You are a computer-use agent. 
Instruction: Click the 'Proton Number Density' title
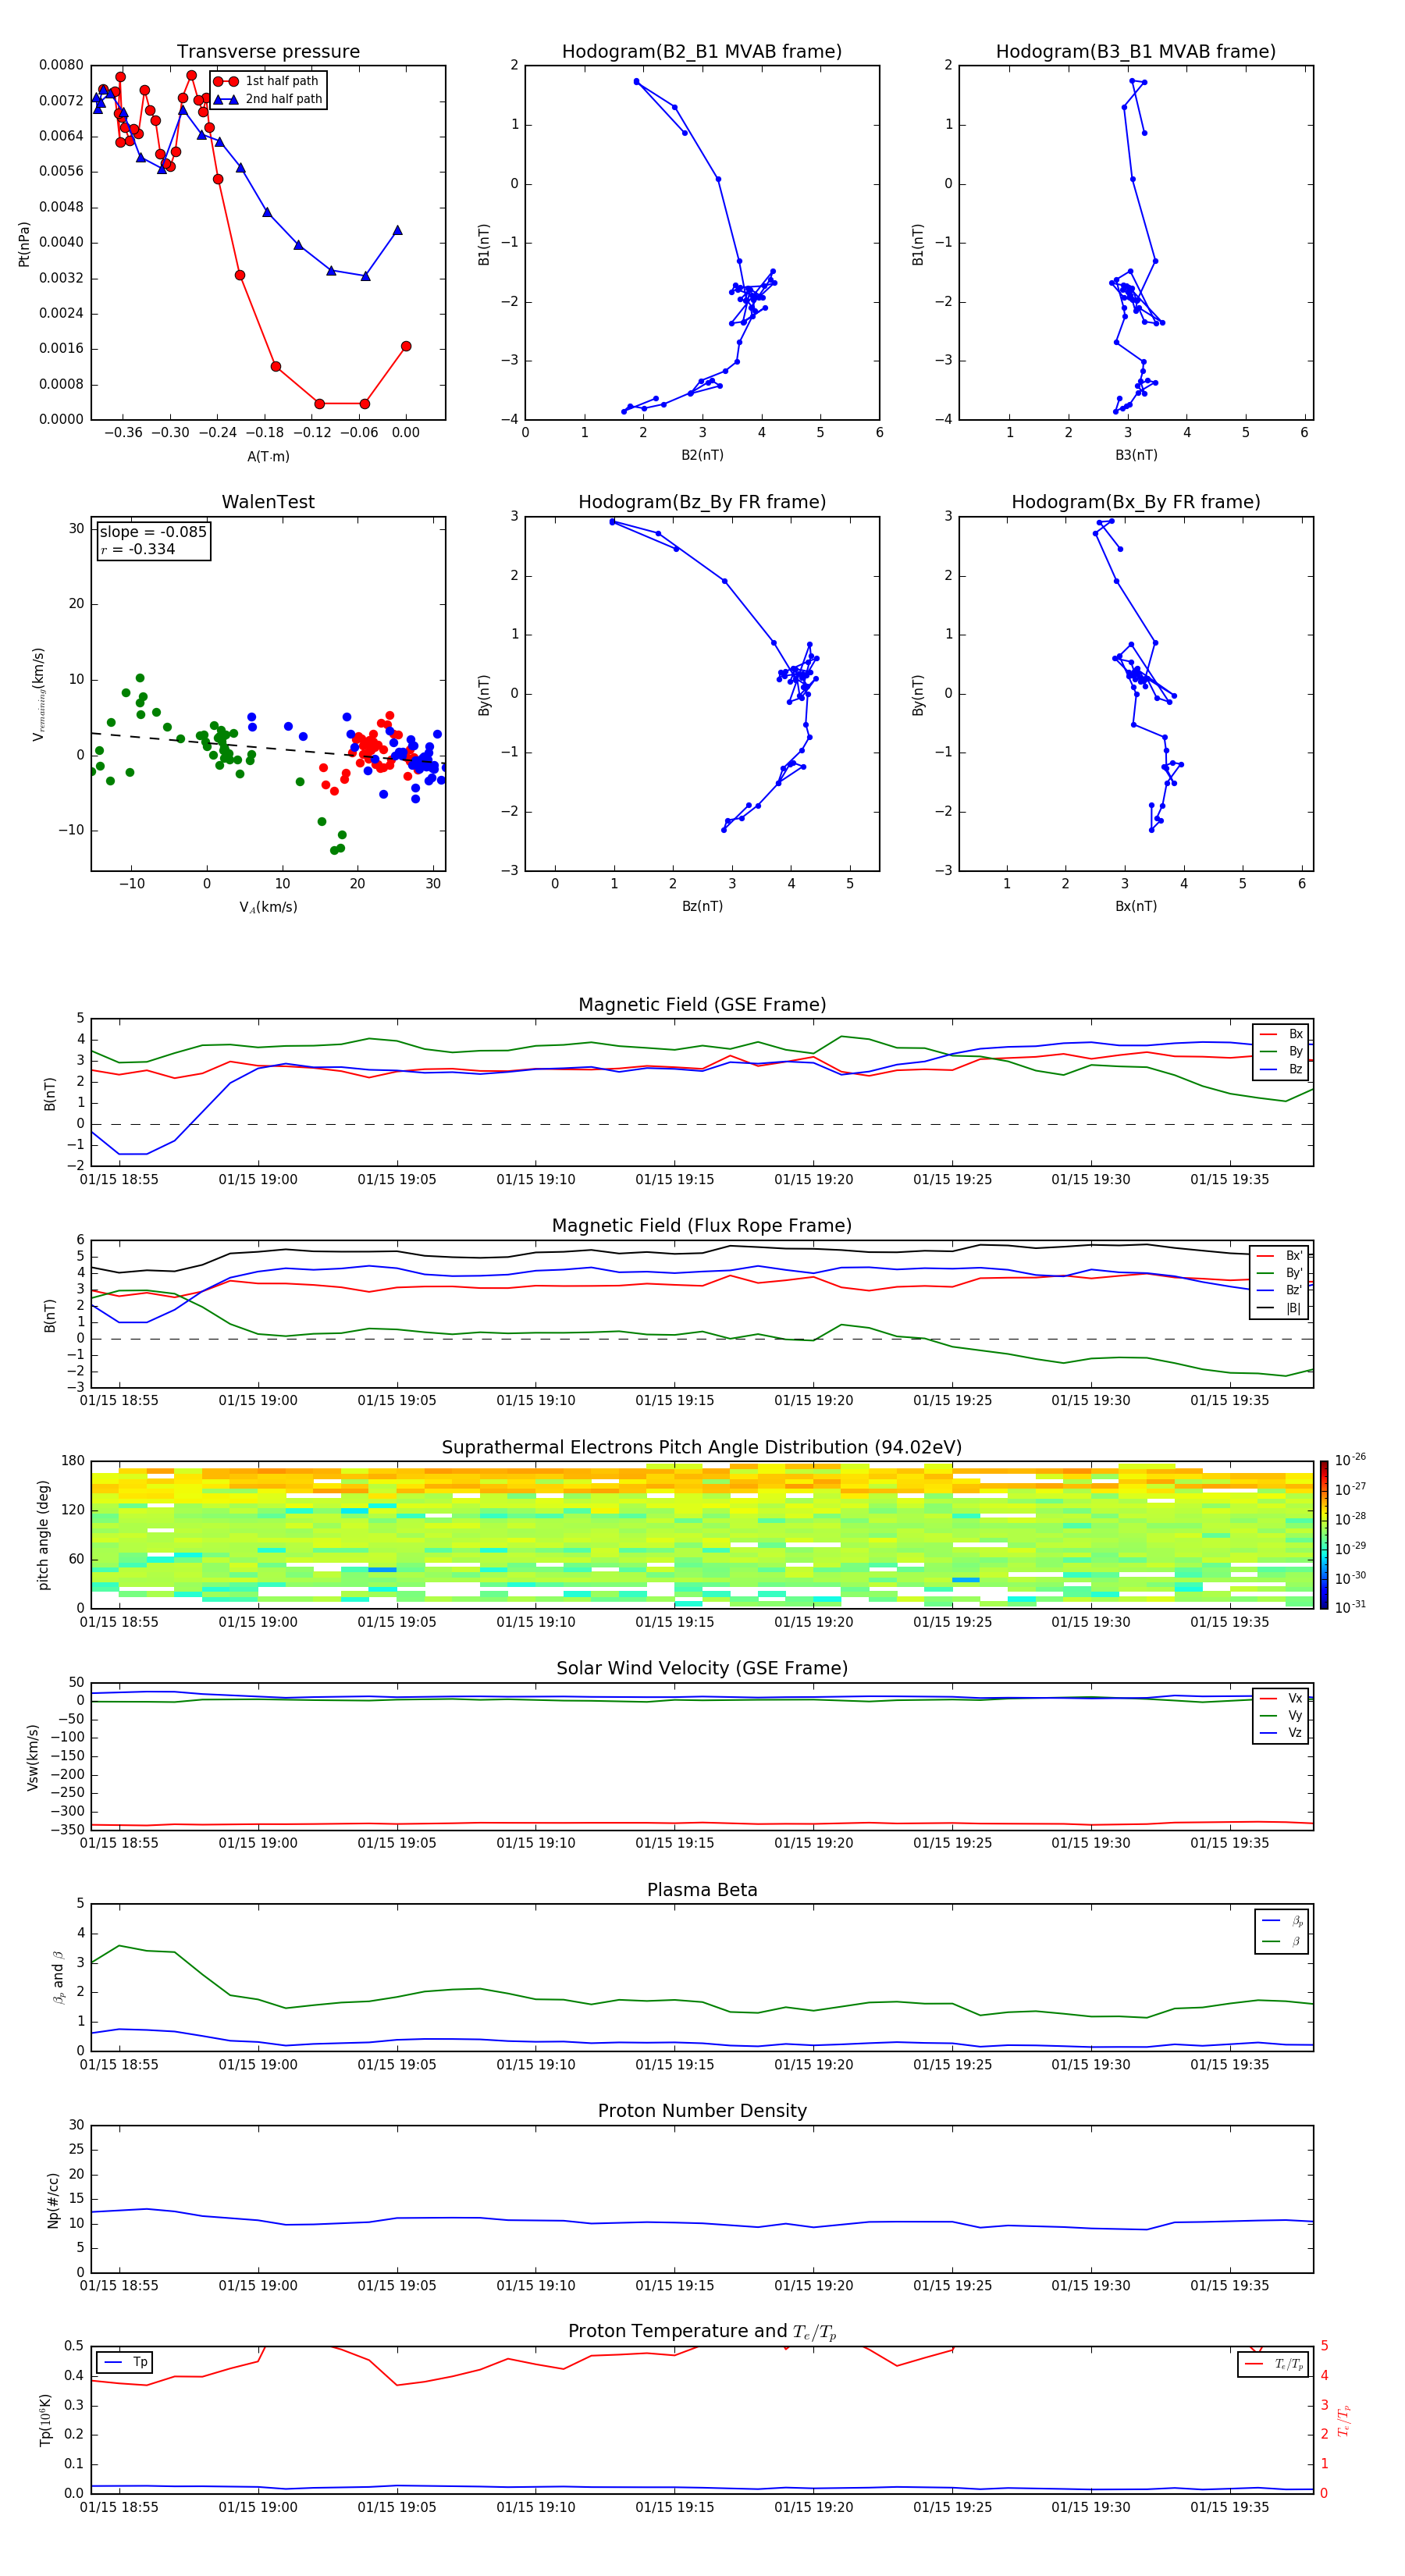click(702, 2111)
